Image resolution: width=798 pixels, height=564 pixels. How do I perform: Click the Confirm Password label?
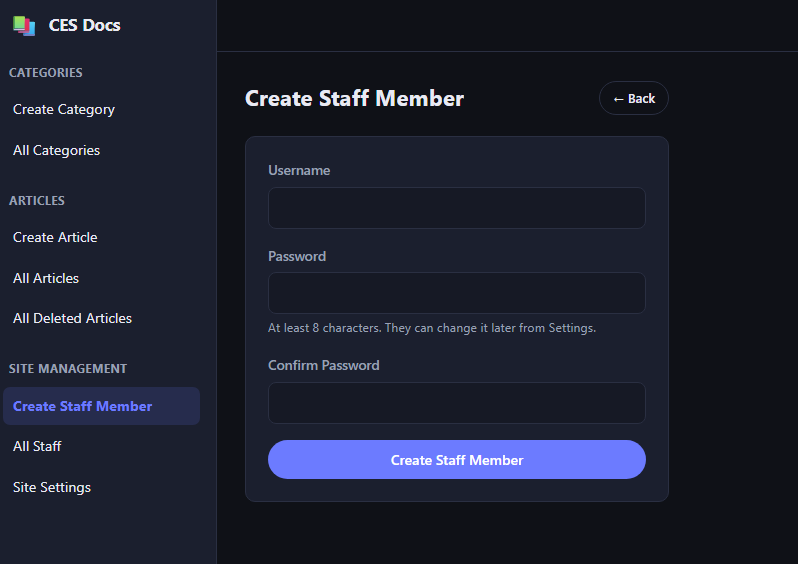324,365
